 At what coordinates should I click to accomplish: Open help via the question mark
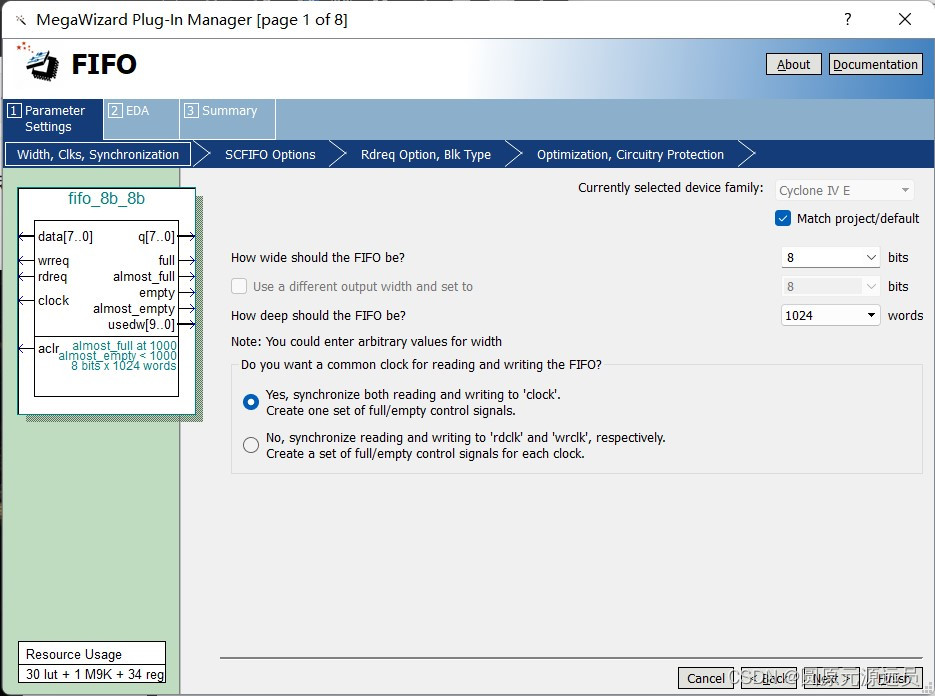pyautogui.click(x=847, y=19)
